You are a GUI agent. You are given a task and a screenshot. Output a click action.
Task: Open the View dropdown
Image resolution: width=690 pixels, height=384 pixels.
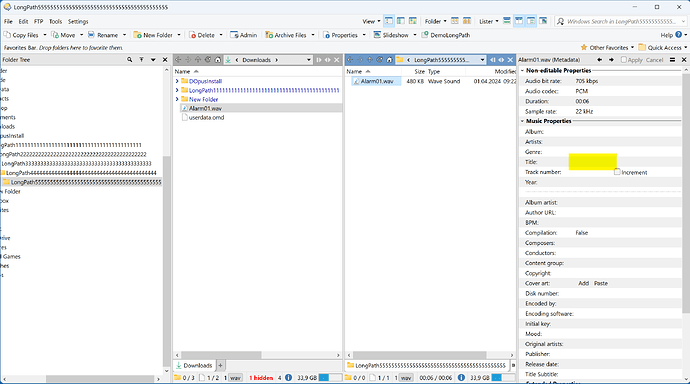[371, 21]
